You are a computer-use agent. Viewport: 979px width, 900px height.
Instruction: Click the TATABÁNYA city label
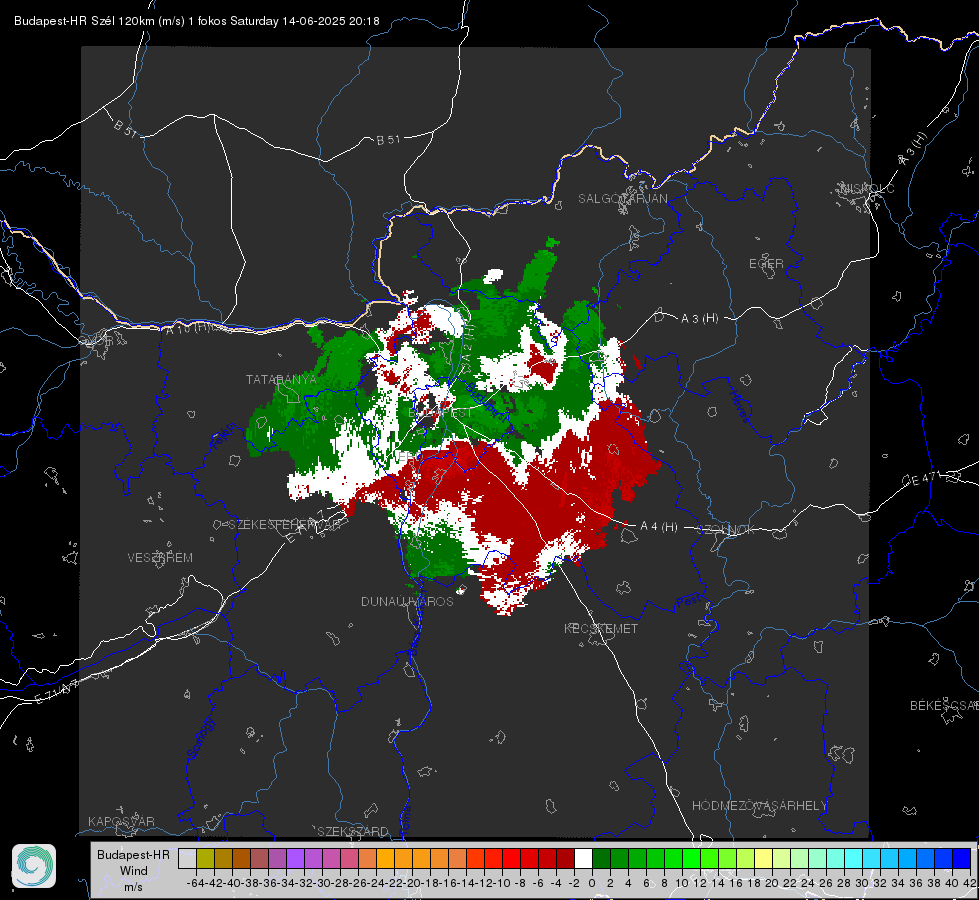tap(281, 379)
